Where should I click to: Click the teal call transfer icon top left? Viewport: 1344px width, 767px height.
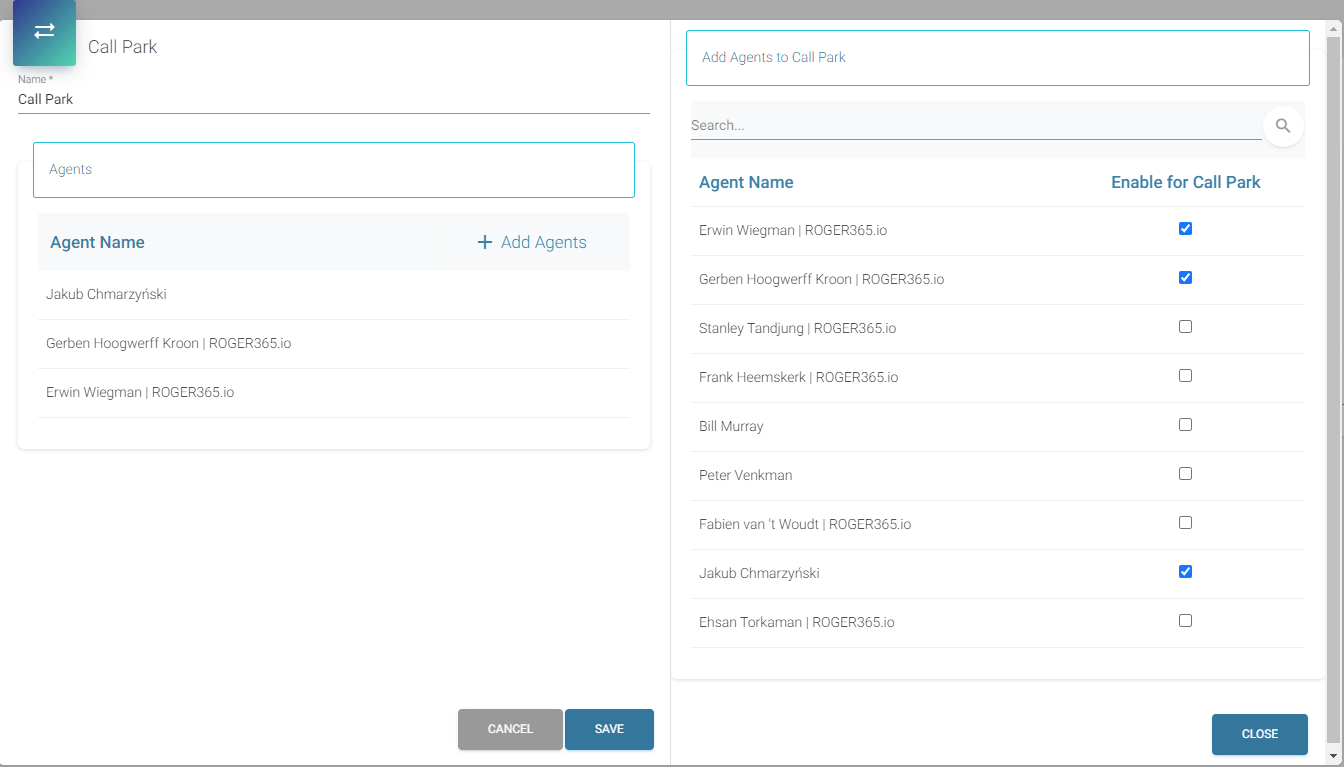coord(44,32)
